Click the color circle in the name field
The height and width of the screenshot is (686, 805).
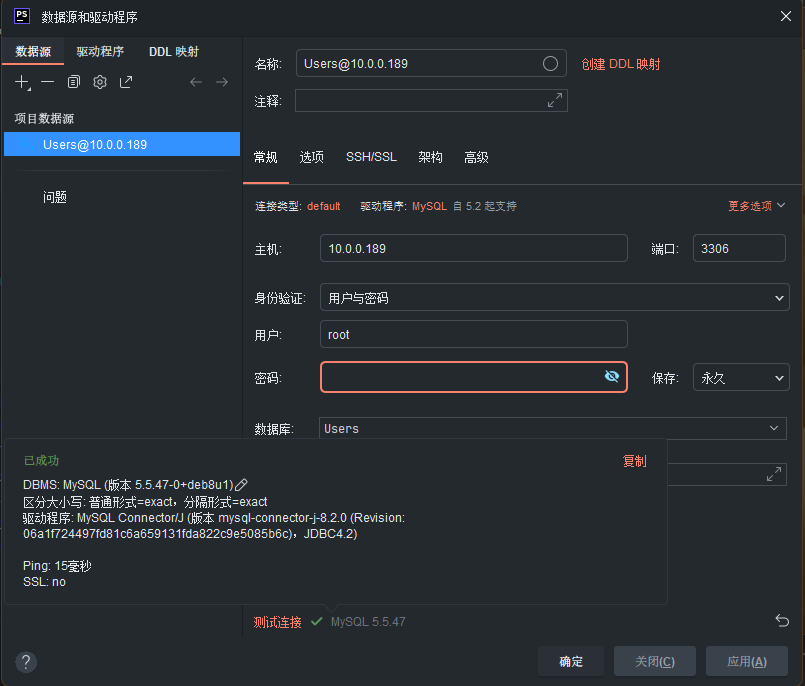(x=550, y=64)
